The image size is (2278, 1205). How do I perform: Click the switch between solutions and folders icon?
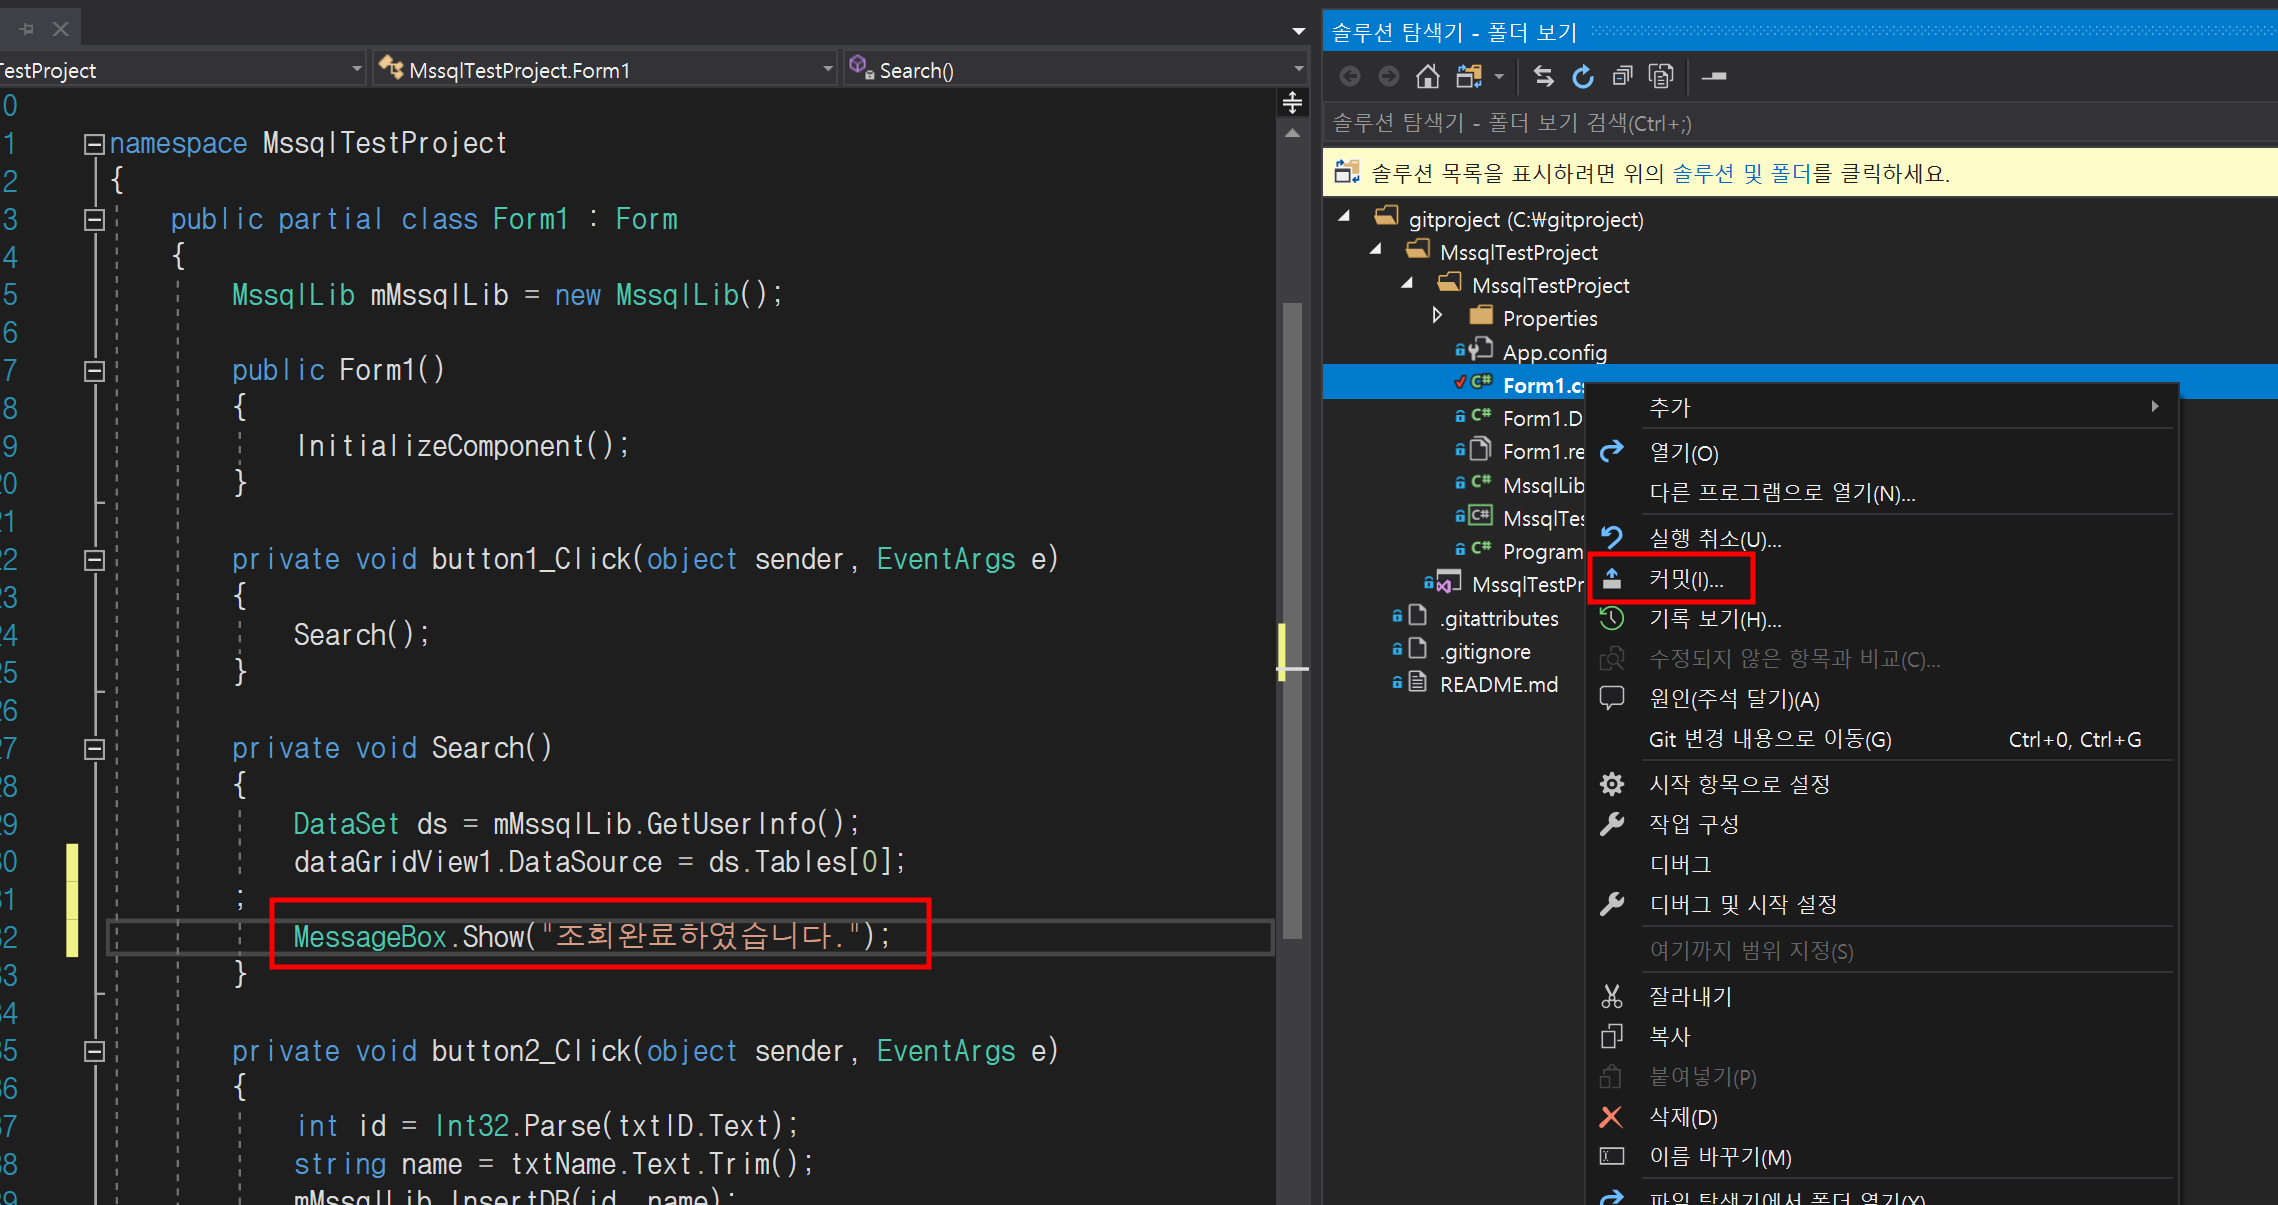pyautogui.click(x=1469, y=76)
